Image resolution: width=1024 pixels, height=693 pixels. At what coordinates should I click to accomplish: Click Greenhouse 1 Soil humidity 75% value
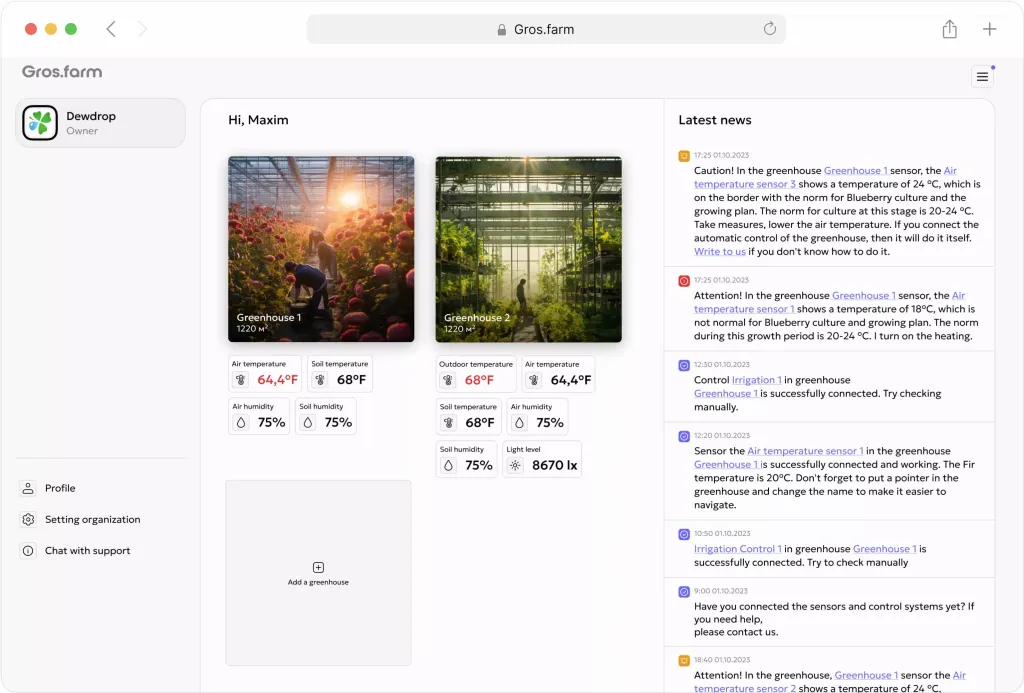338,423
